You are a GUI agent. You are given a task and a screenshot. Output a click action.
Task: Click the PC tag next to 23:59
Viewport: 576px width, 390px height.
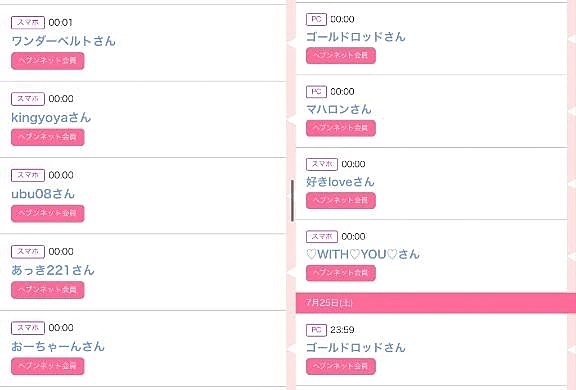click(316, 330)
